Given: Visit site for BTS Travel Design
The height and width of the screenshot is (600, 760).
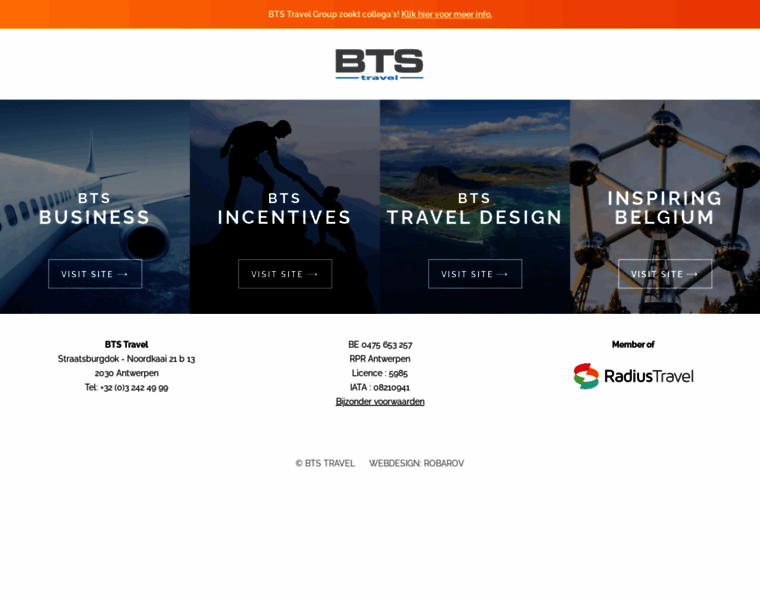Looking at the screenshot, I should pyautogui.click(x=475, y=274).
